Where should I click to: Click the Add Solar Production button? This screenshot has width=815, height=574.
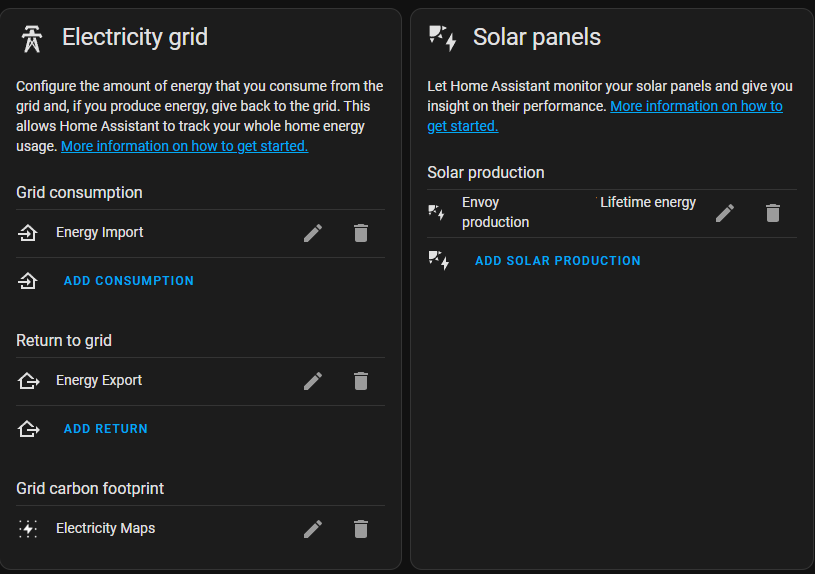[x=558, y=261]
